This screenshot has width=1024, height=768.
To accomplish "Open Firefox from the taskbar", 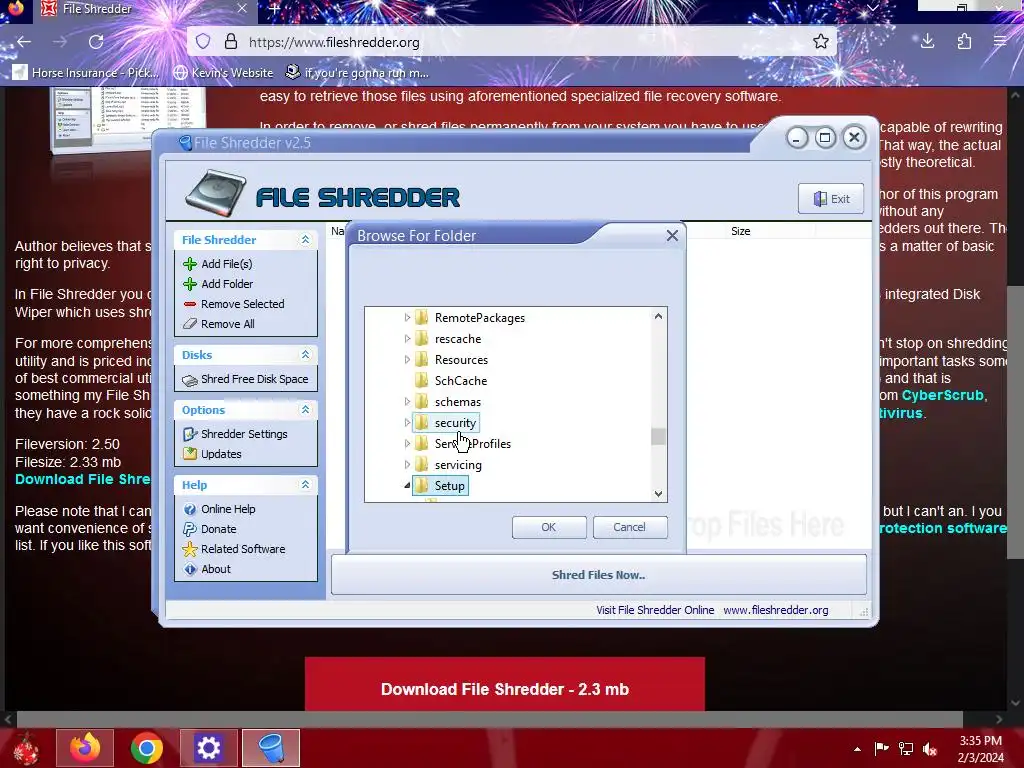I will (85, 748).
